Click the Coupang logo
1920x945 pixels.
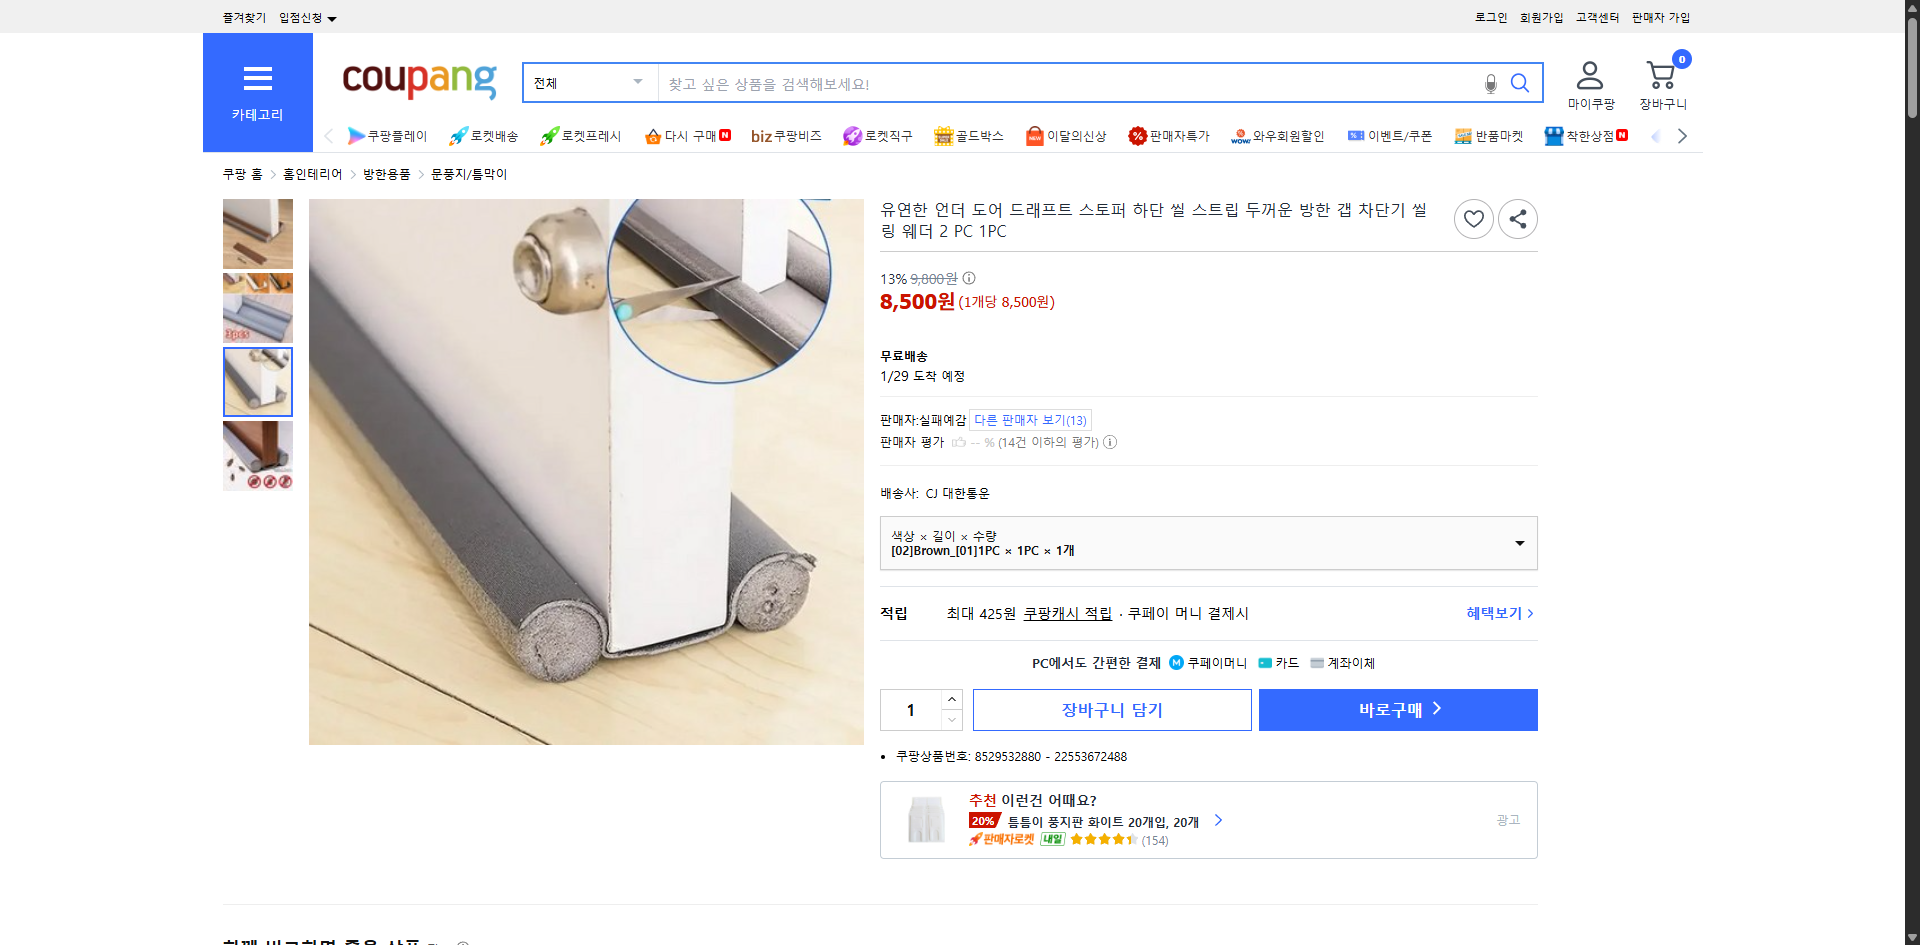(x=419, y=82)
